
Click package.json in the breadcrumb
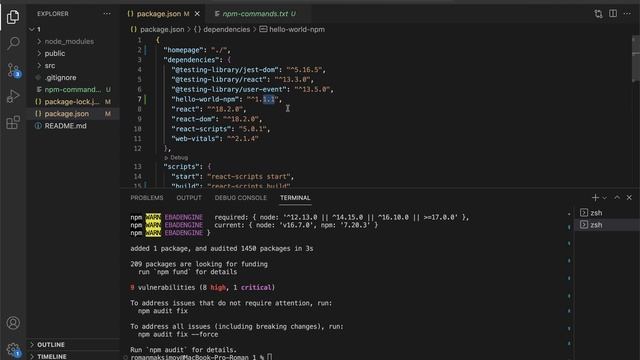(157, 29)
